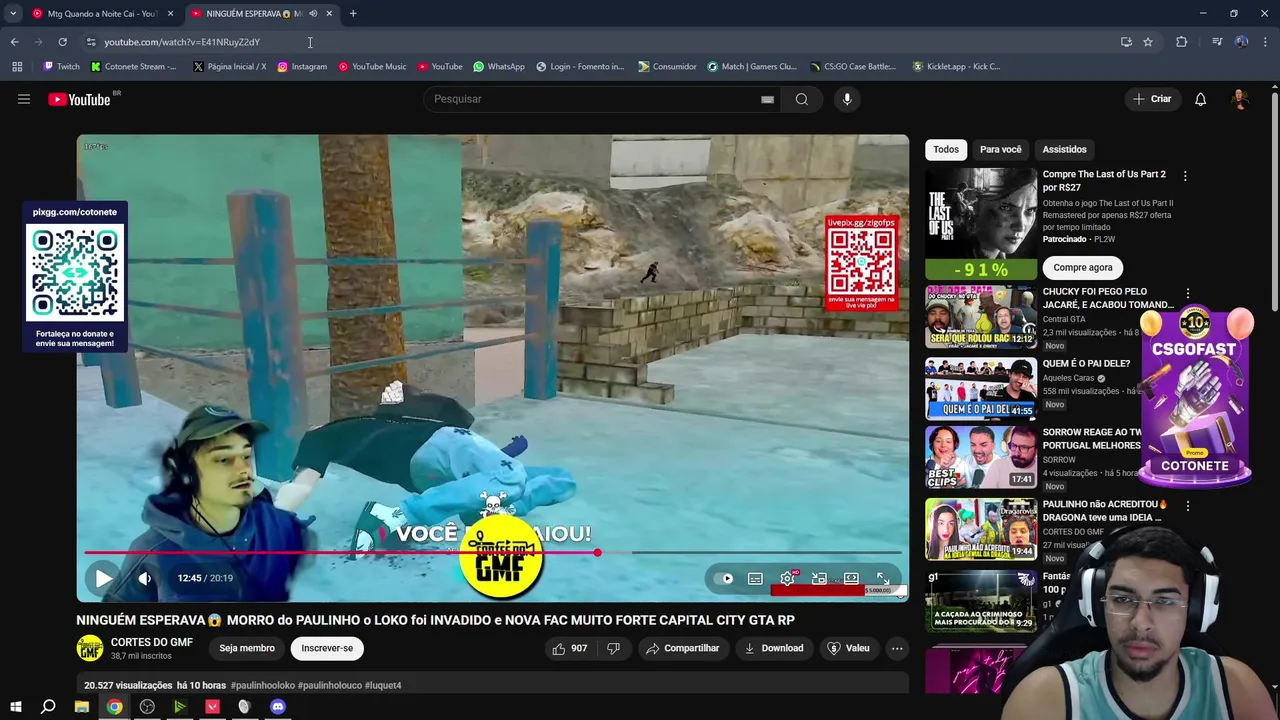Dislike the video with thumbs down
Screen dimensions: 1280x720
point(614,648)
